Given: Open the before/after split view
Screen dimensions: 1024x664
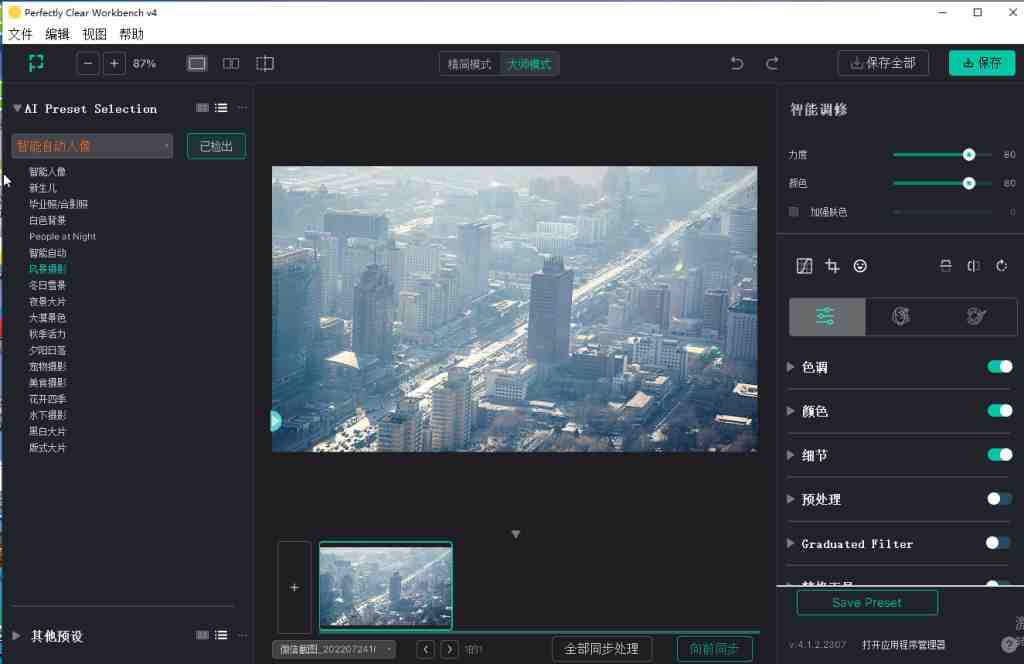Looking at the screenshot, I should click(231, 62).
